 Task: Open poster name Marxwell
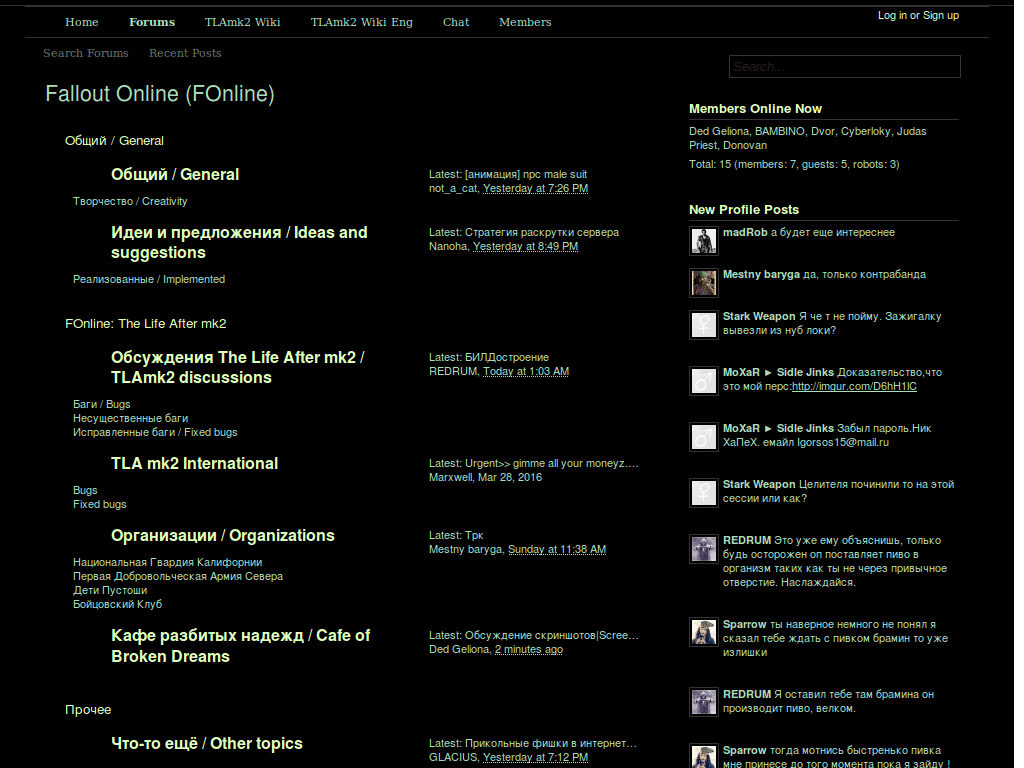click(x=451, y=477)
